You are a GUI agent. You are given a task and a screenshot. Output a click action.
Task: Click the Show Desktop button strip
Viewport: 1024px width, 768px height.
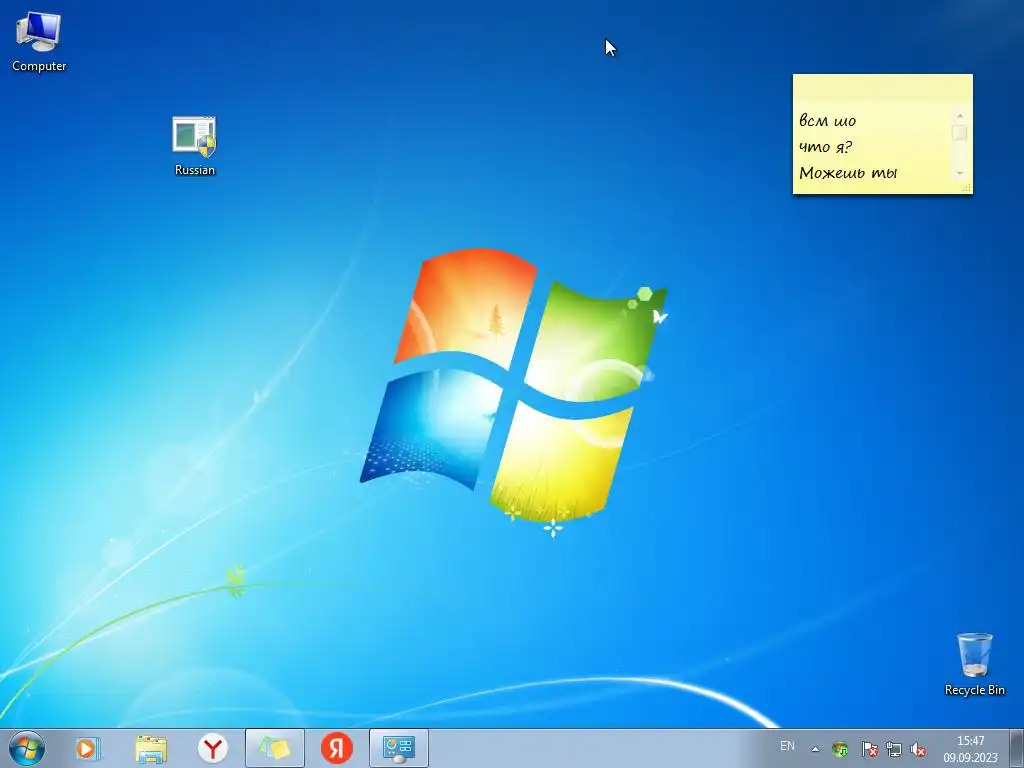coord(1017,748)
